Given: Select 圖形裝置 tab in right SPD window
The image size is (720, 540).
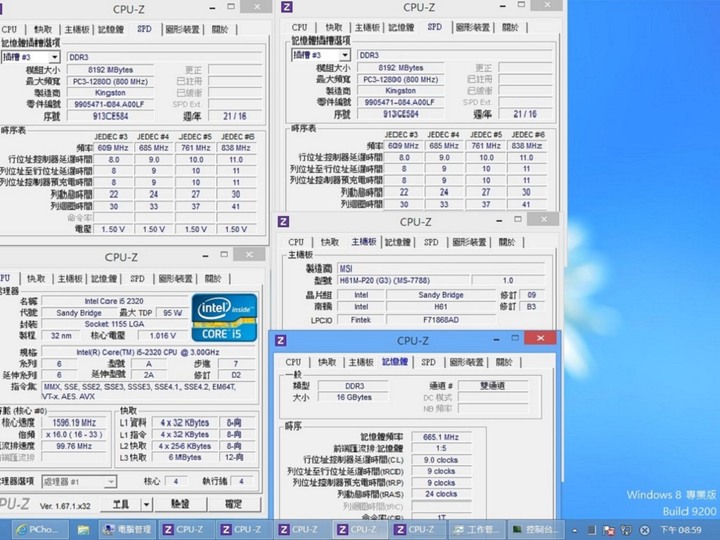Looking at the screenshot, I should tap(473, 28).
